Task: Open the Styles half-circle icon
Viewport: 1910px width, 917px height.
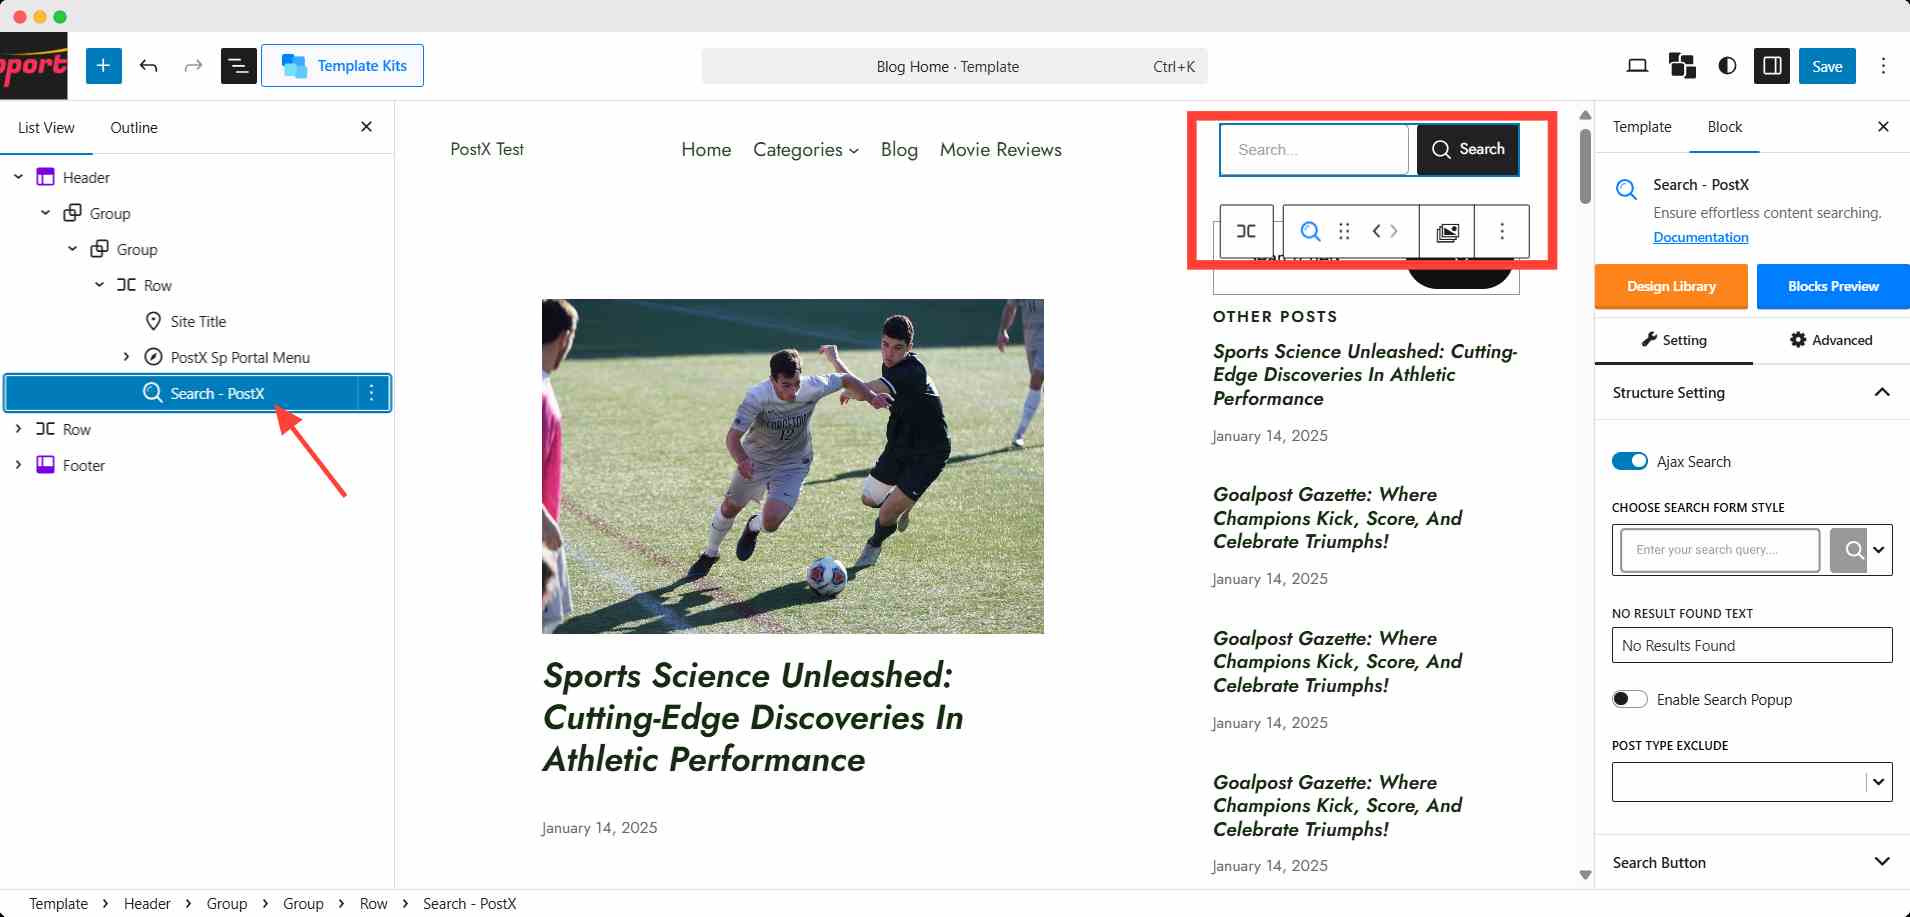Action: click(x=1727, y=66)
